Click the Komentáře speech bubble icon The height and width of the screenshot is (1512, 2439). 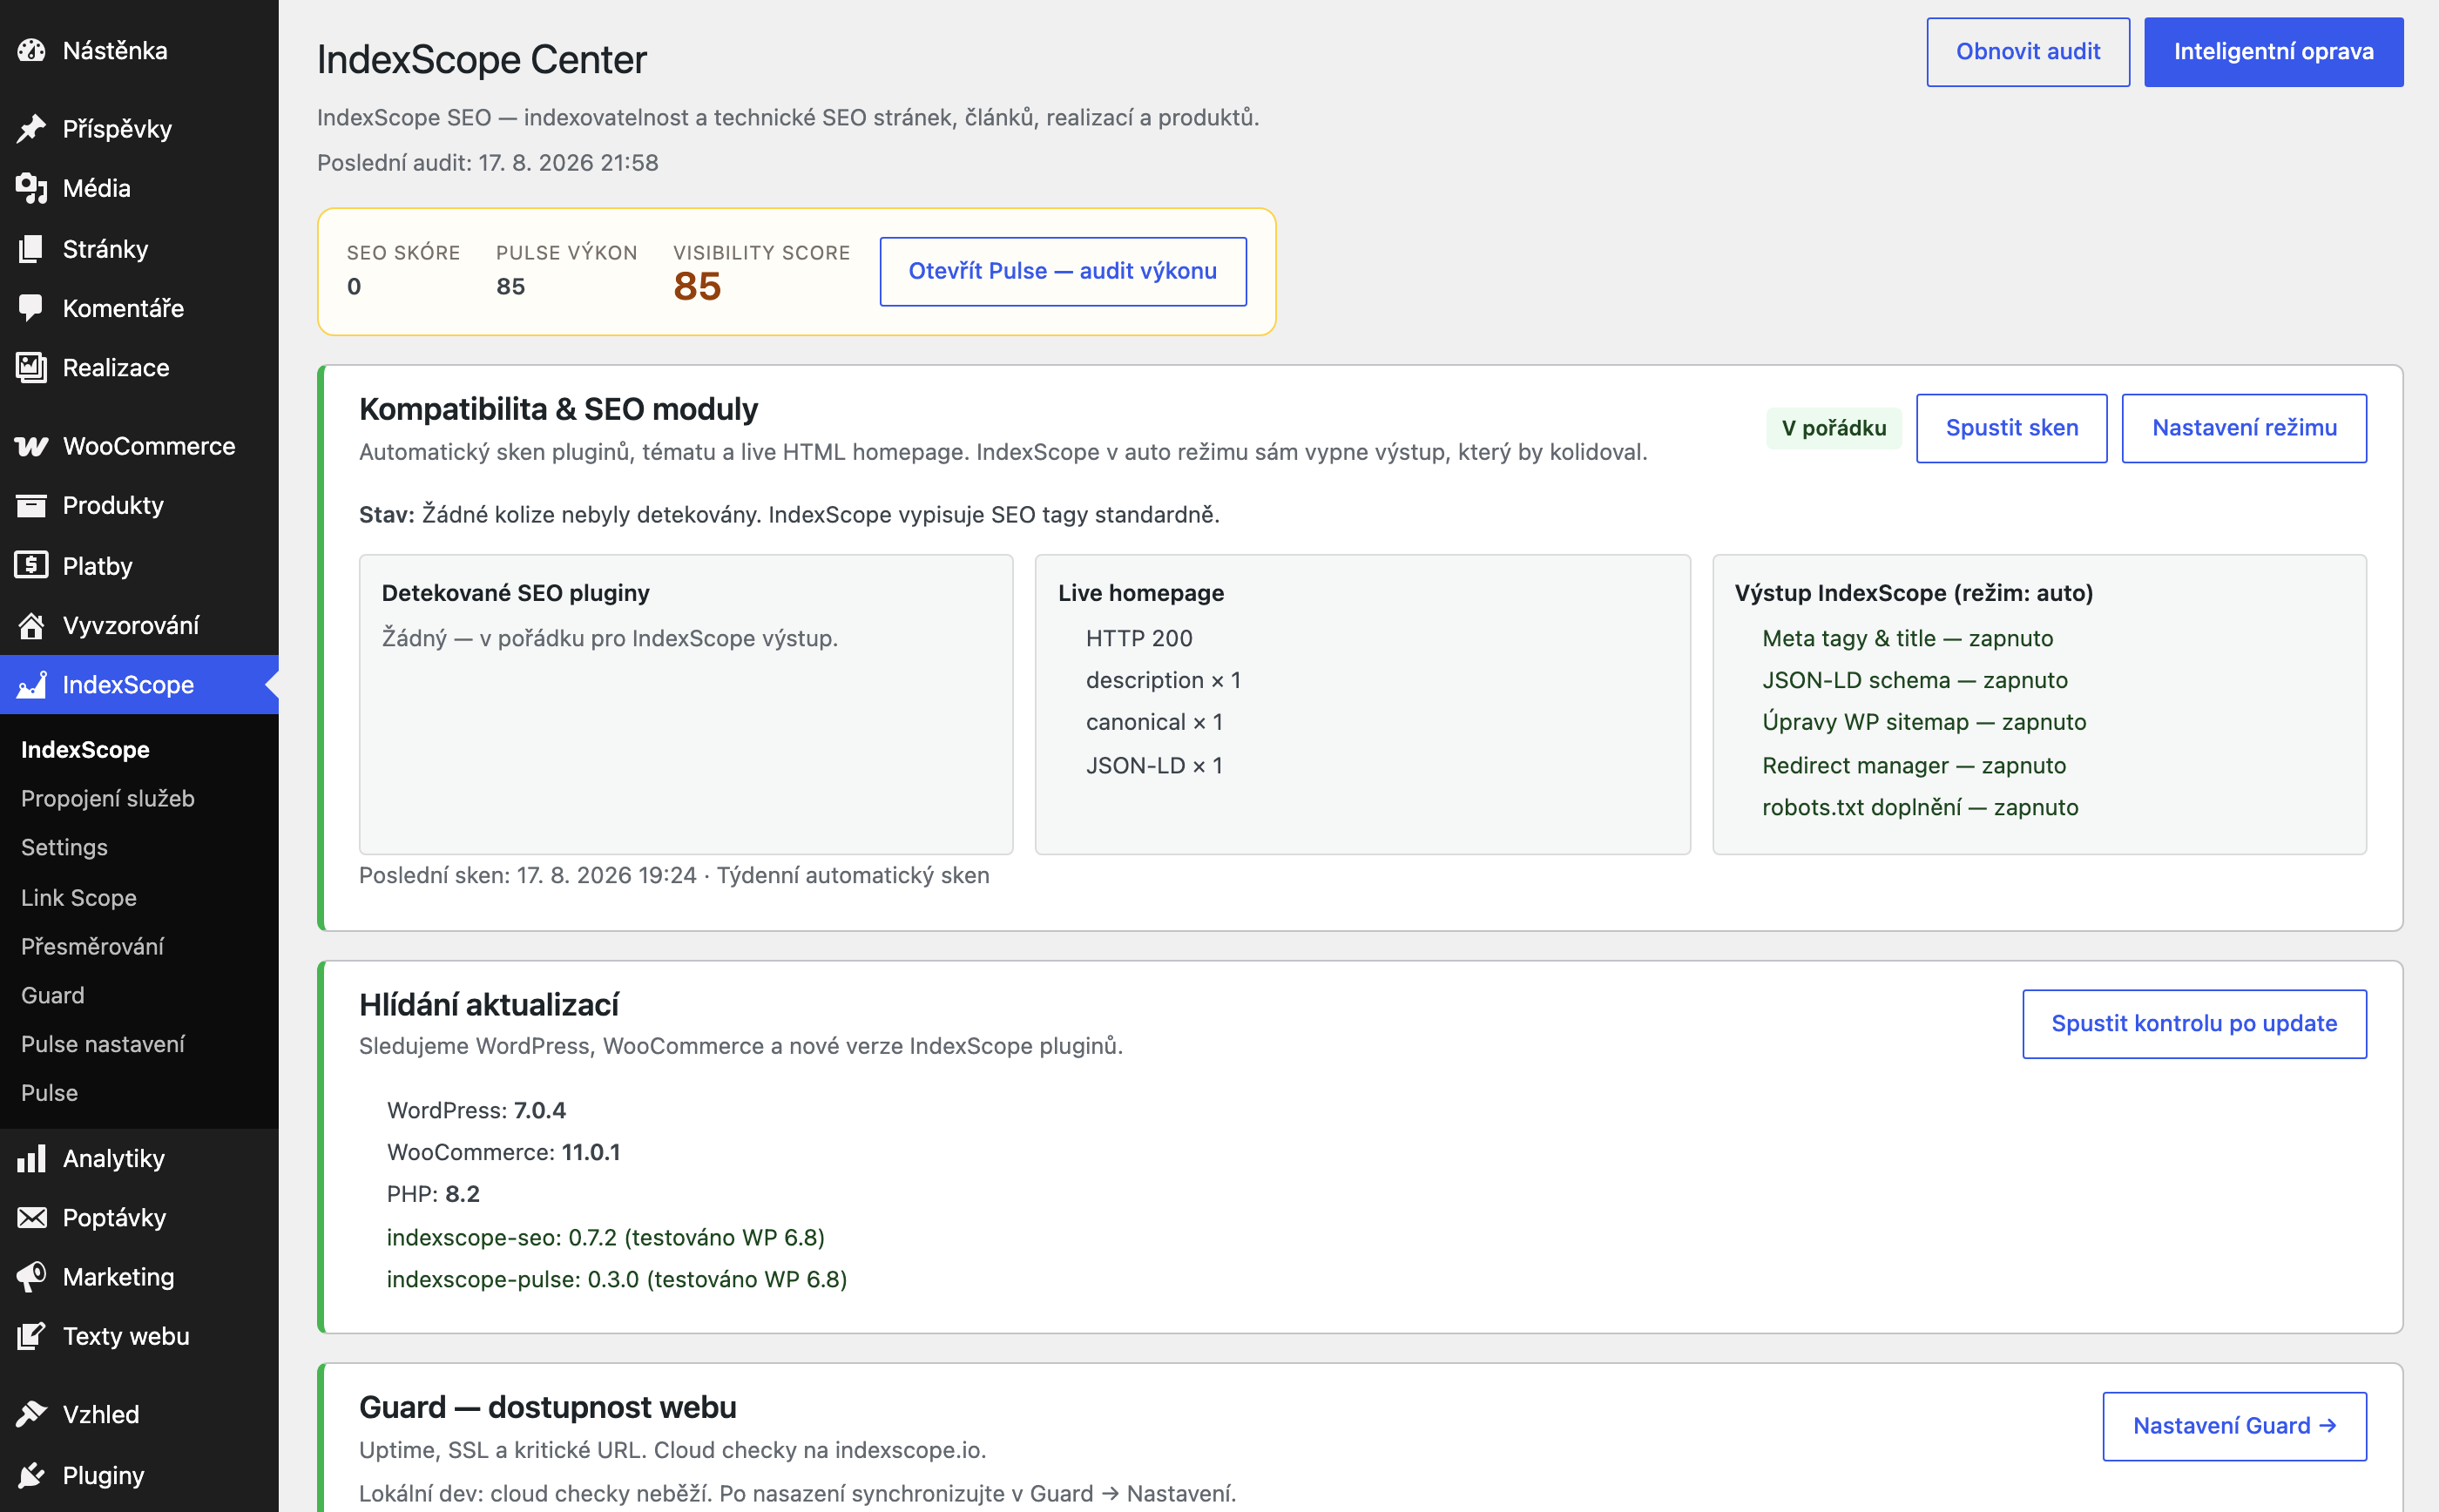tap(31, 308)
